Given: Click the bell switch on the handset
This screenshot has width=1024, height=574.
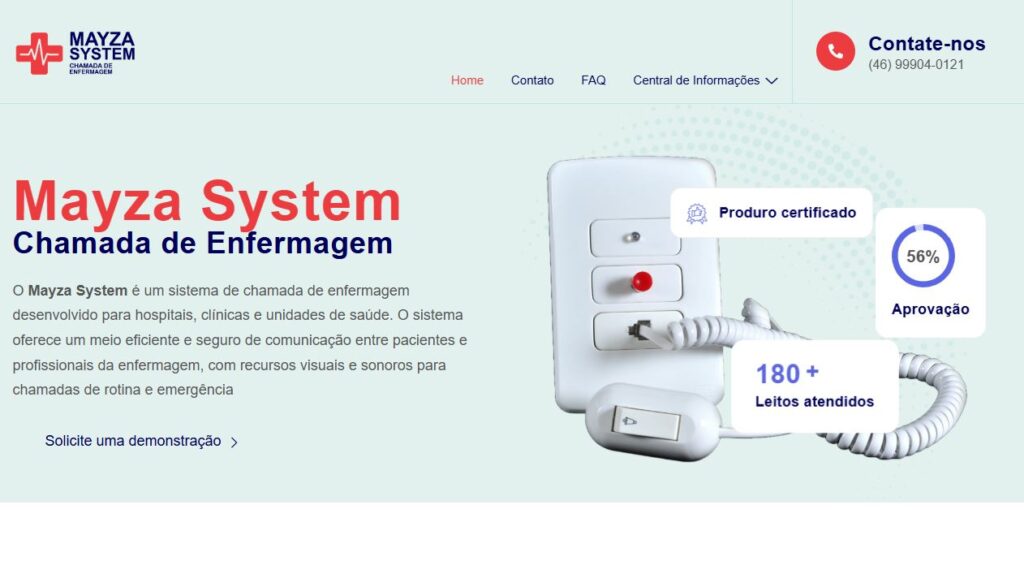Looking at the screenshot, I should pyautogui.click(x=645, y=423).
